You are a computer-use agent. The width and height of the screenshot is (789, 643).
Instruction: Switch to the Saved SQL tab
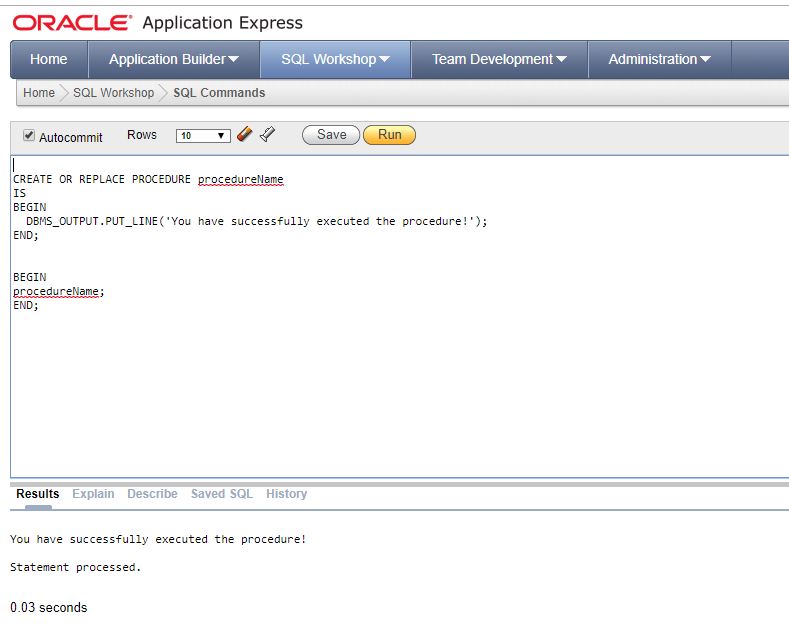222,494
